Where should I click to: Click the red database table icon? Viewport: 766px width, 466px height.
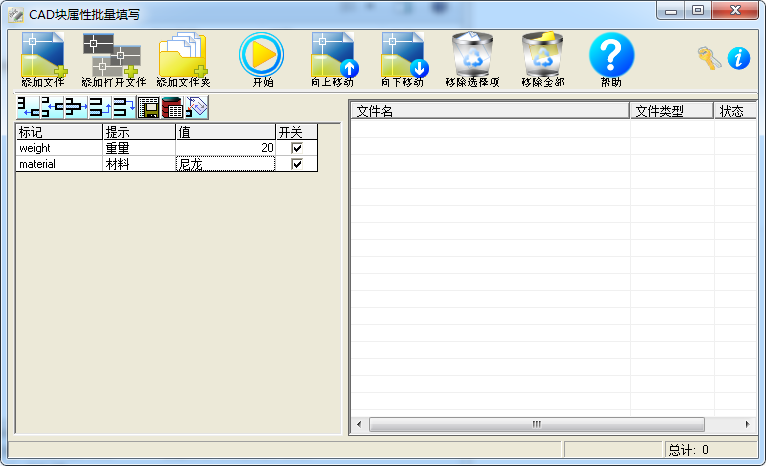coord(172,108)
